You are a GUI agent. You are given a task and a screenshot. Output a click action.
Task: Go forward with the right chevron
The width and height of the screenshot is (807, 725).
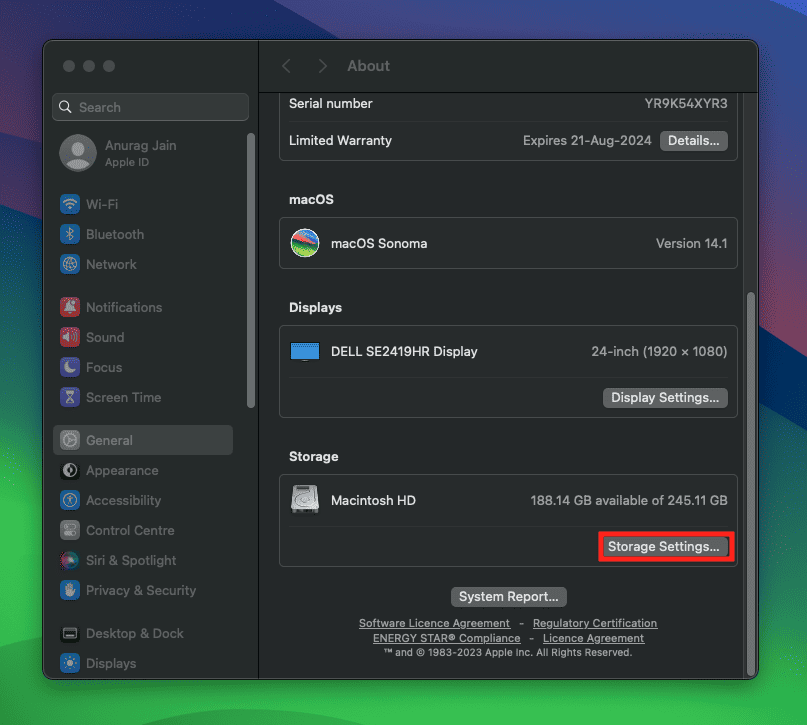(x=323, y=66)
